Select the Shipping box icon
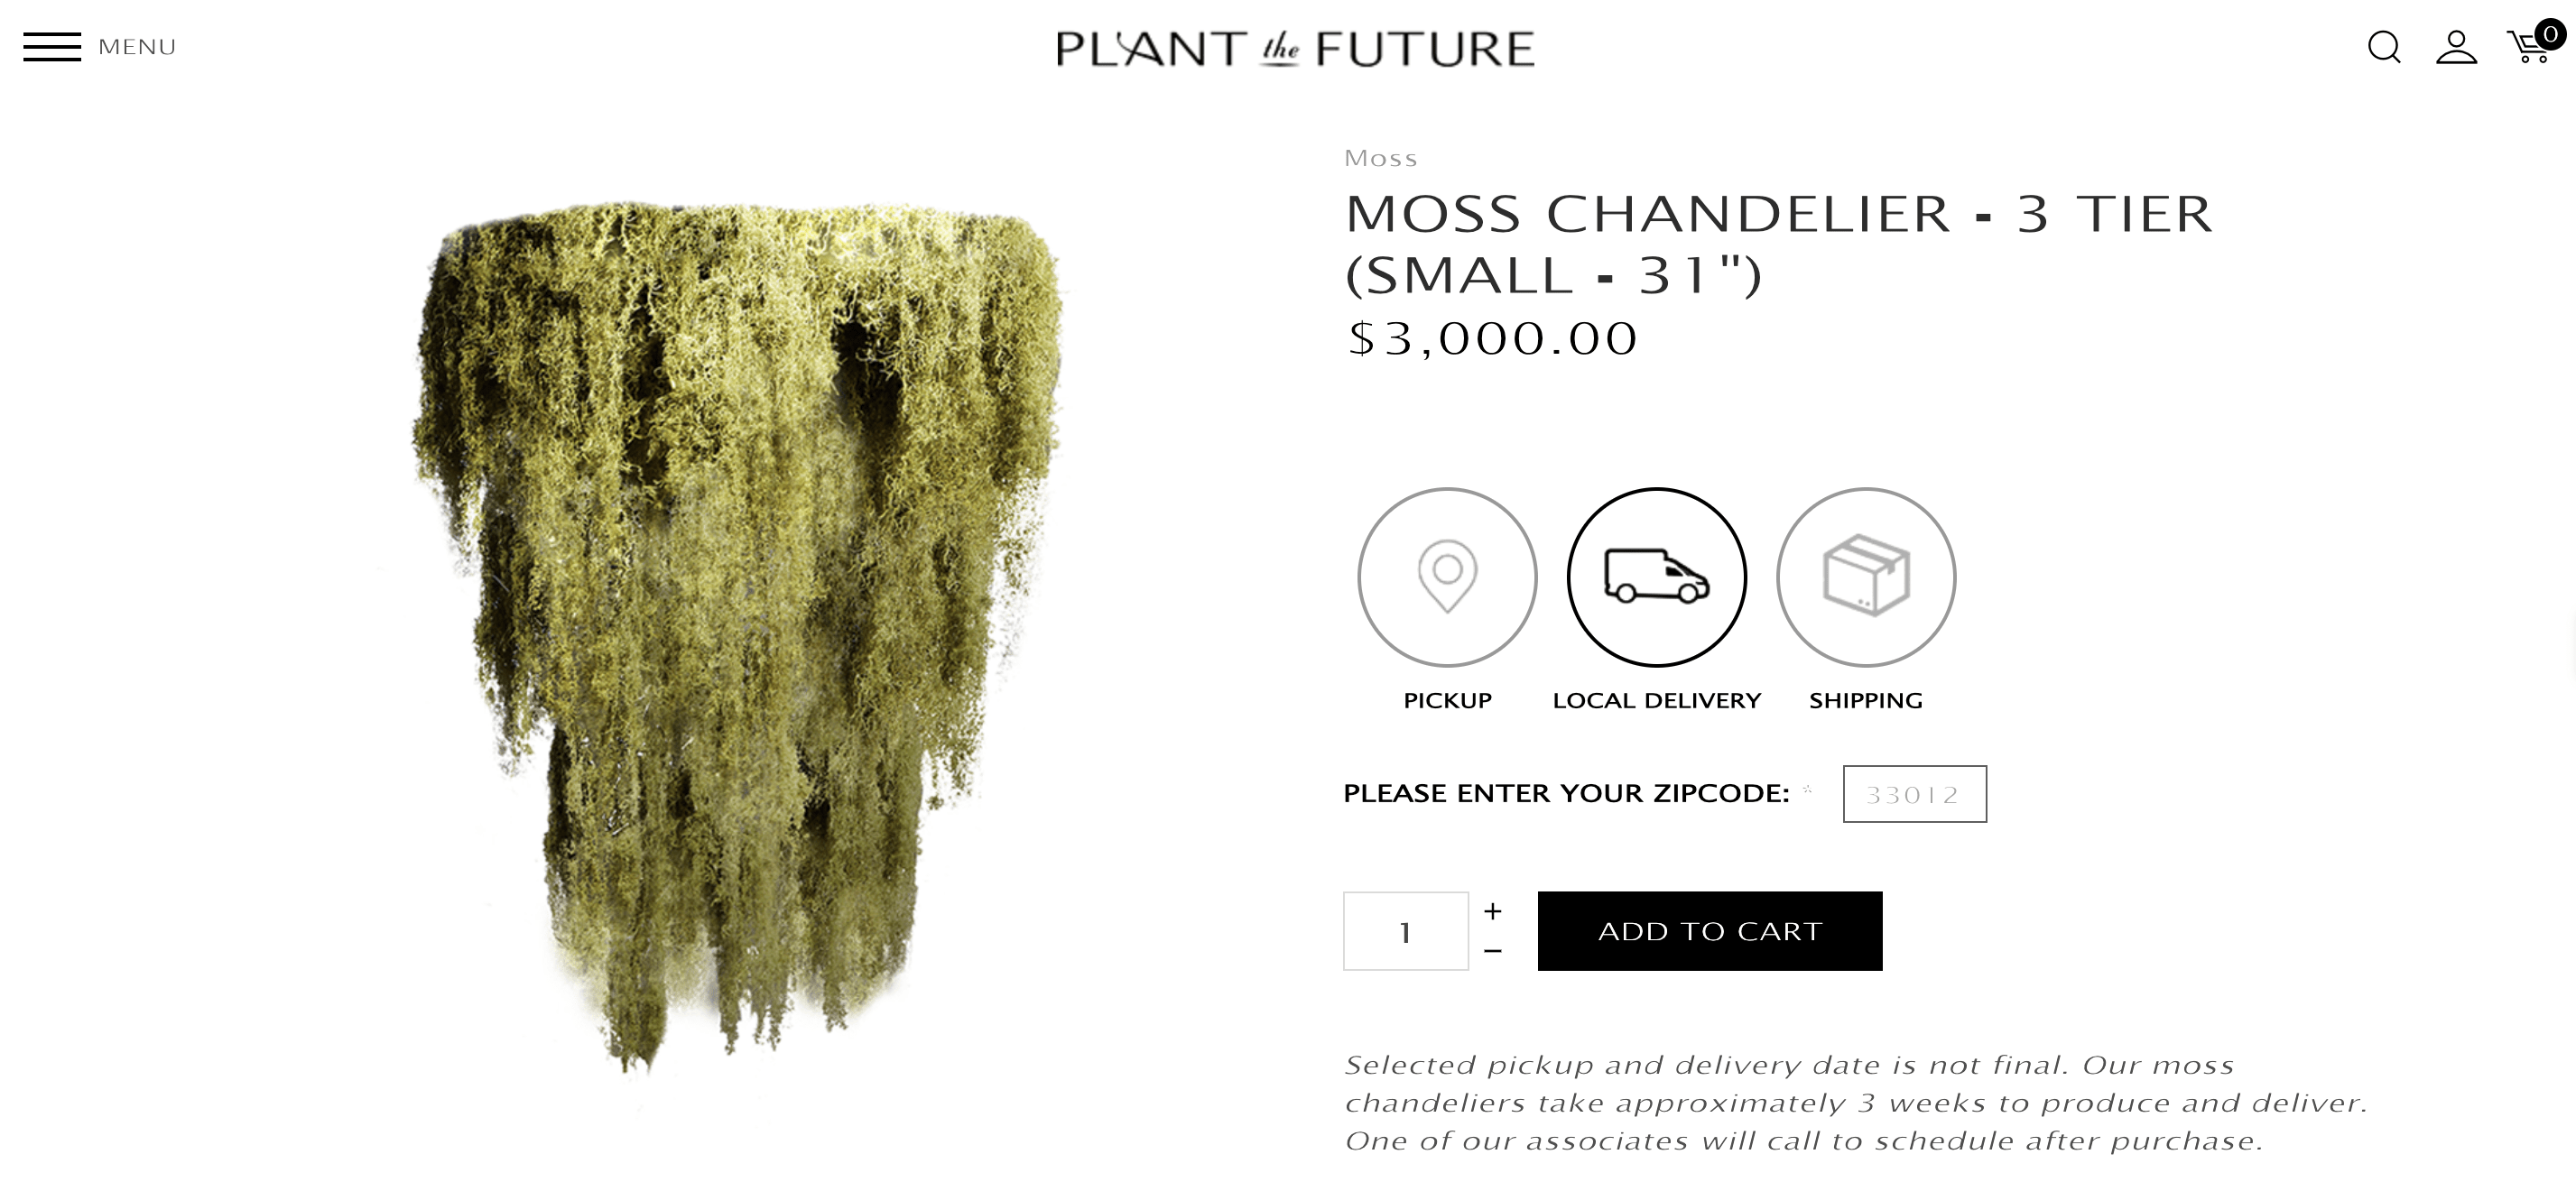Screen dimensions: 2576x1182 tap(1866, 577)
